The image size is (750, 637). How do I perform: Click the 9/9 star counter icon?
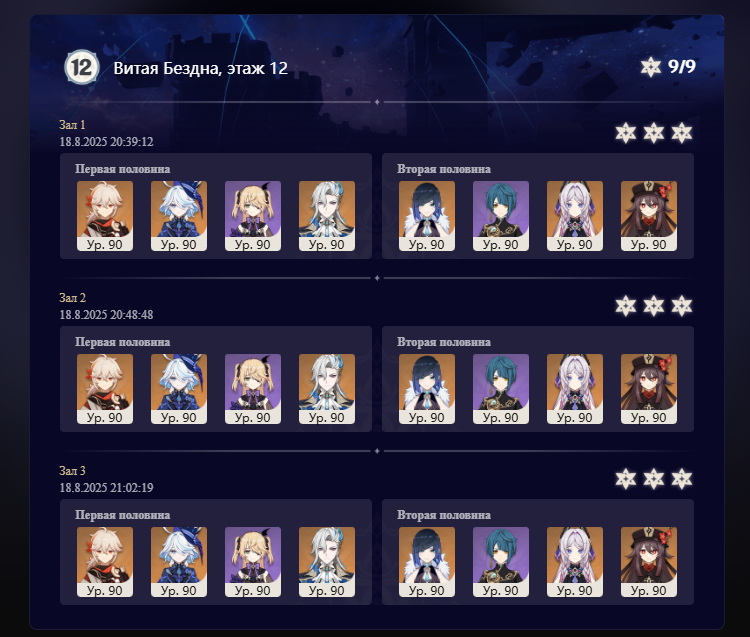click(651, 67)
